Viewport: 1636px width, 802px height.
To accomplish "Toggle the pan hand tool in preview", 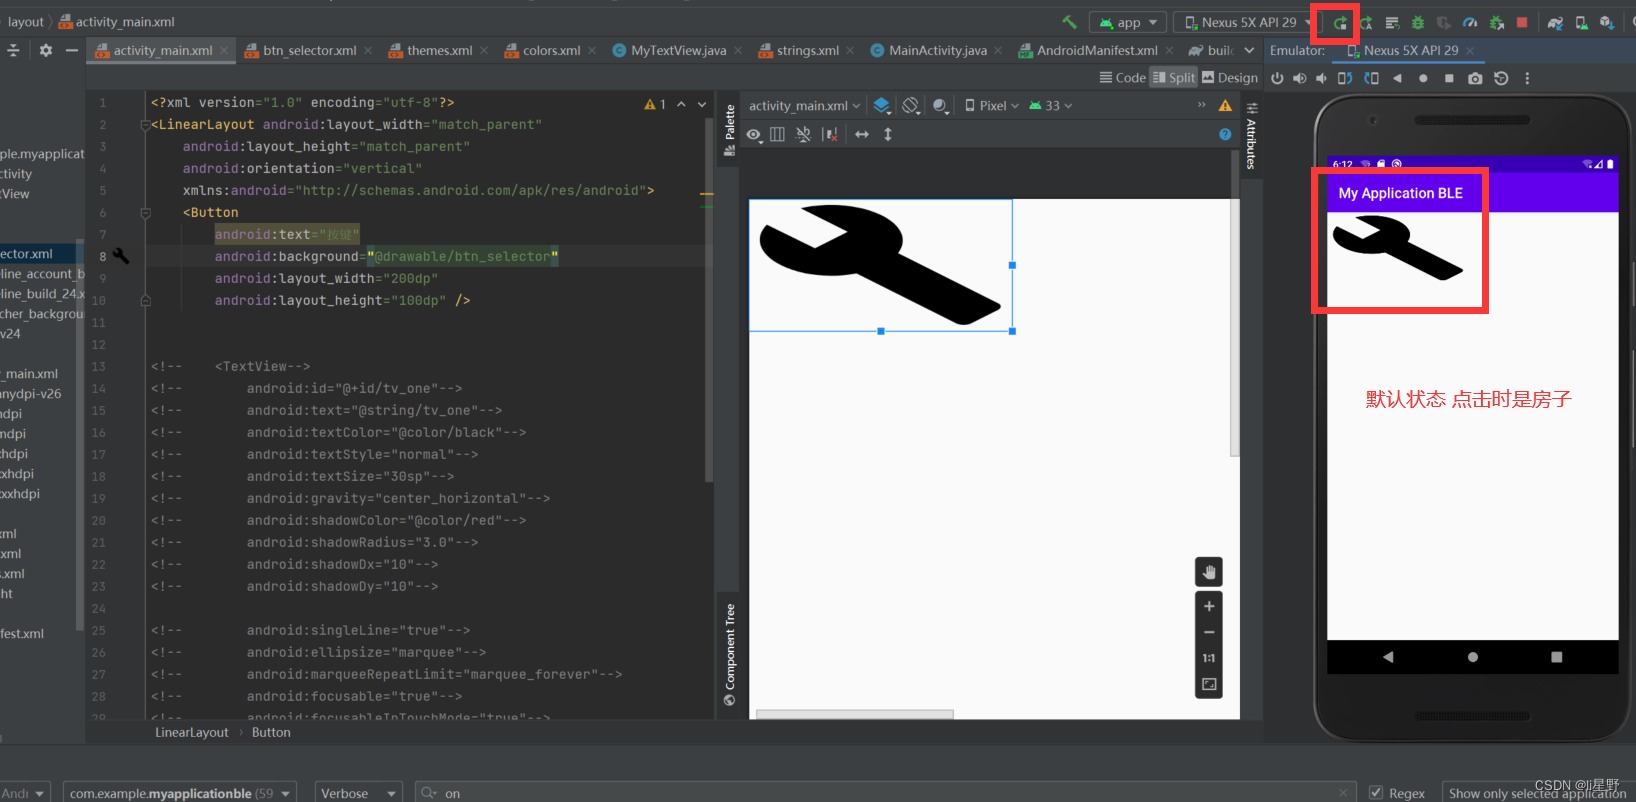I will pyautogui.click(x=1209, y=572).
